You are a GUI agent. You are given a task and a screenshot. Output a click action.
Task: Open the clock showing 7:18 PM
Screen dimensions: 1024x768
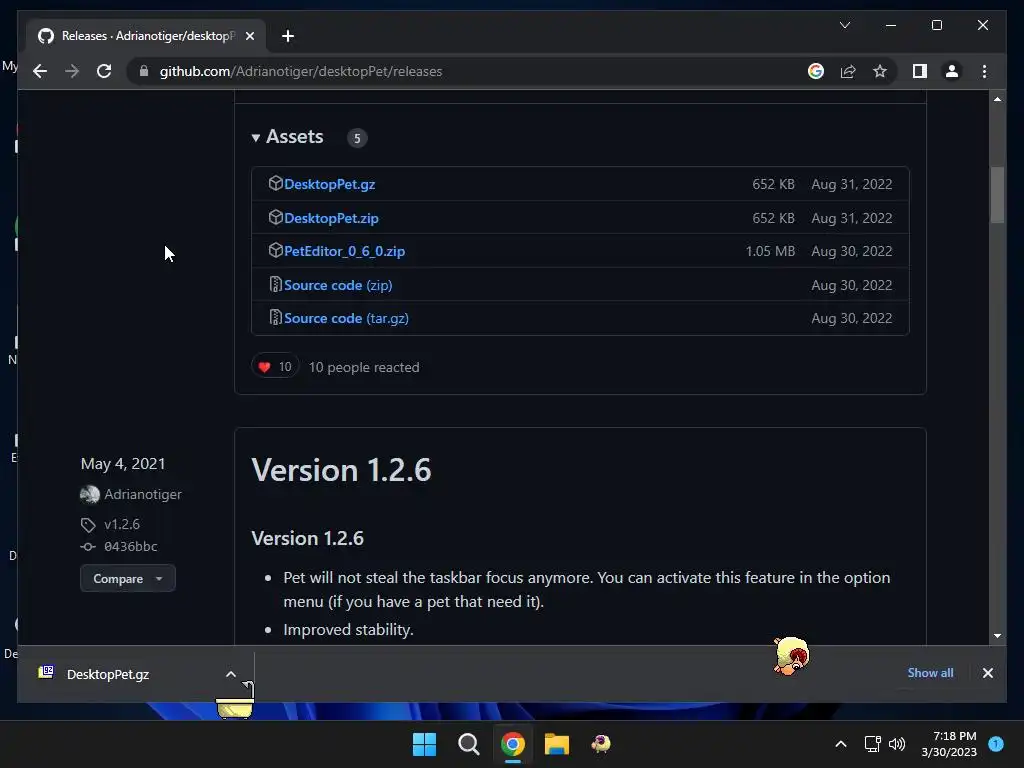[949, 744]
